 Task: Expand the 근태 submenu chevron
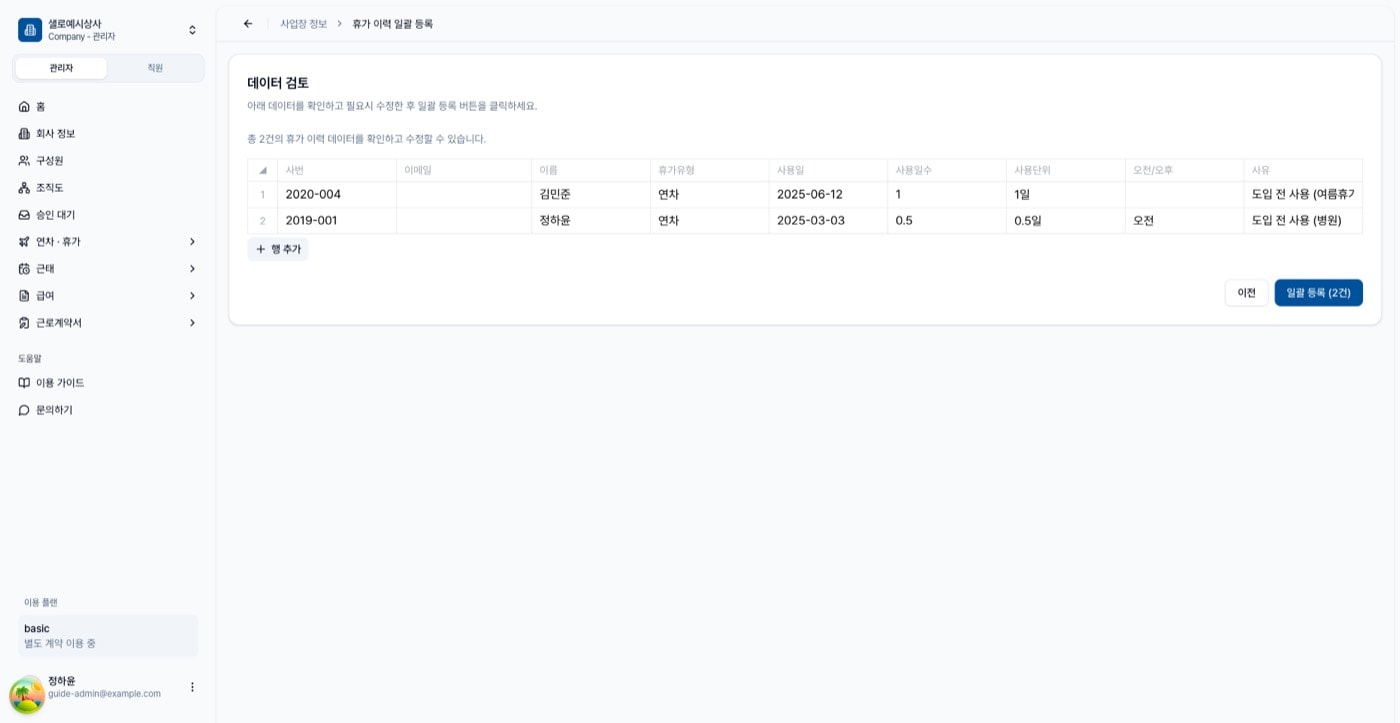coord(192,268)
